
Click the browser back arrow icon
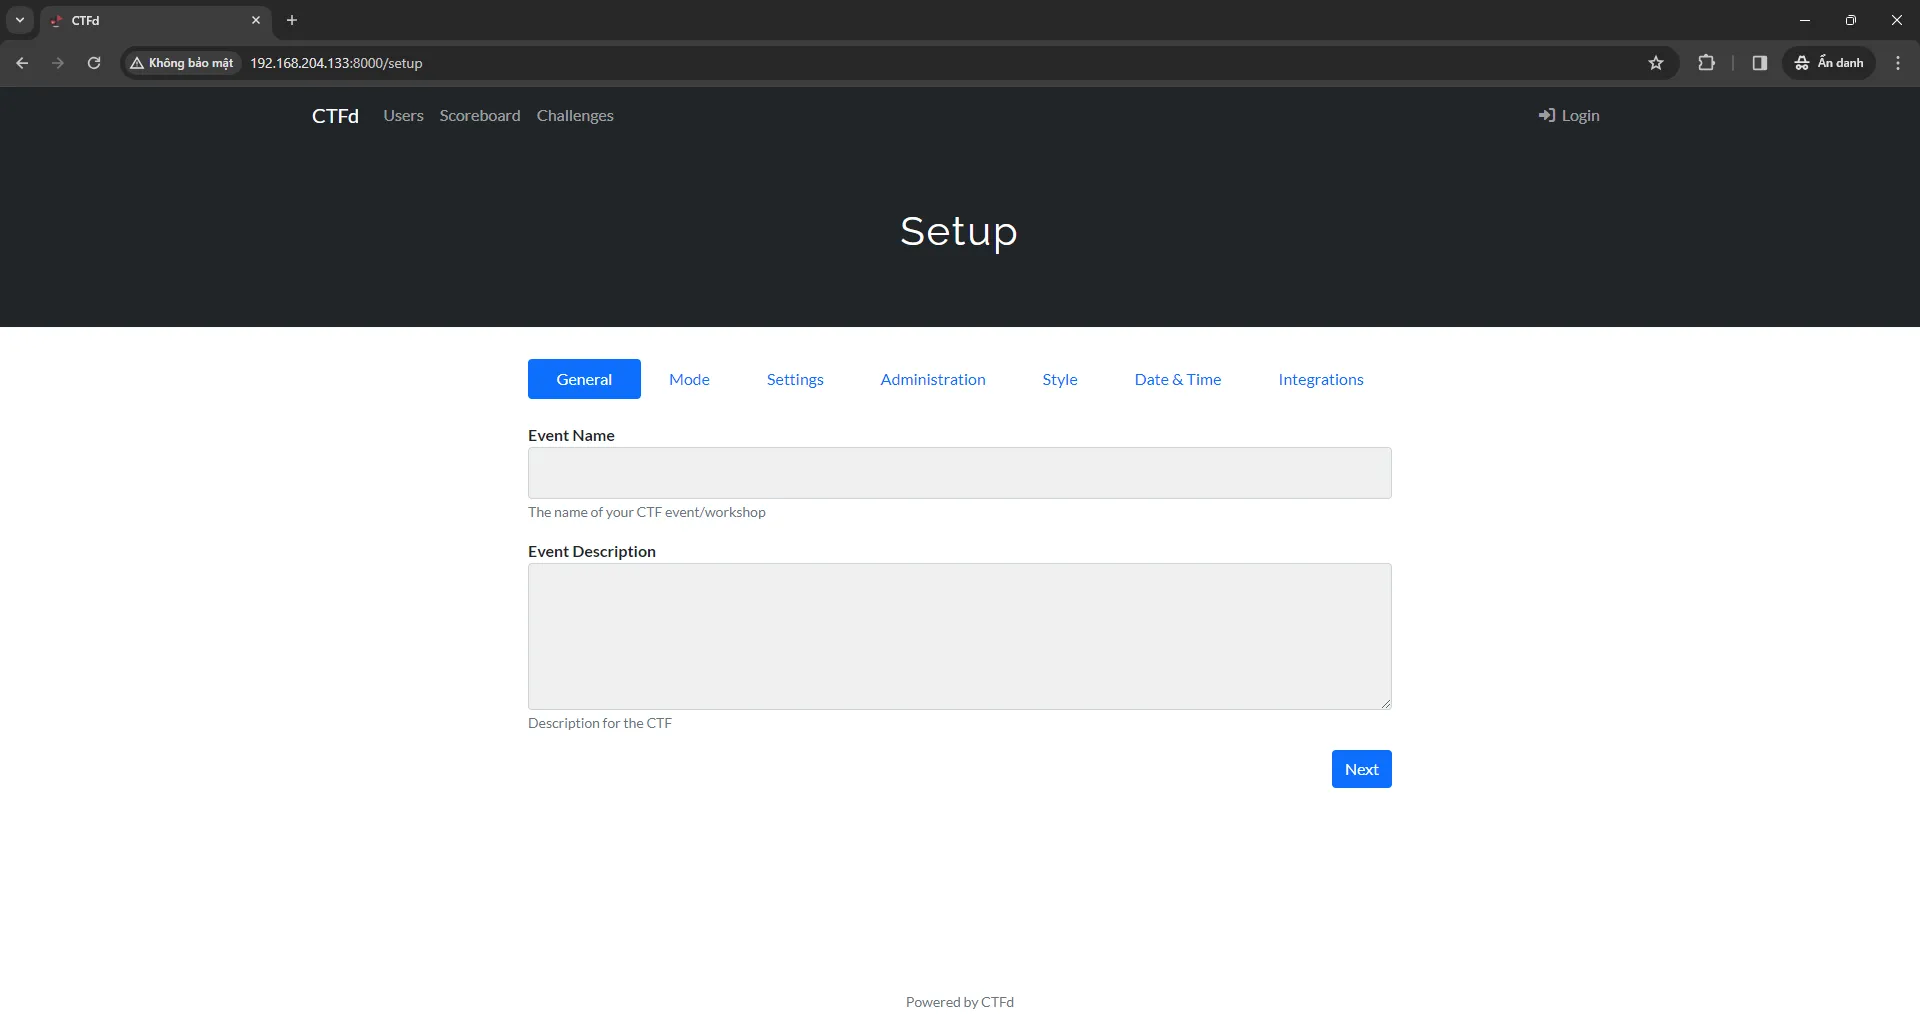coord(22,63)
